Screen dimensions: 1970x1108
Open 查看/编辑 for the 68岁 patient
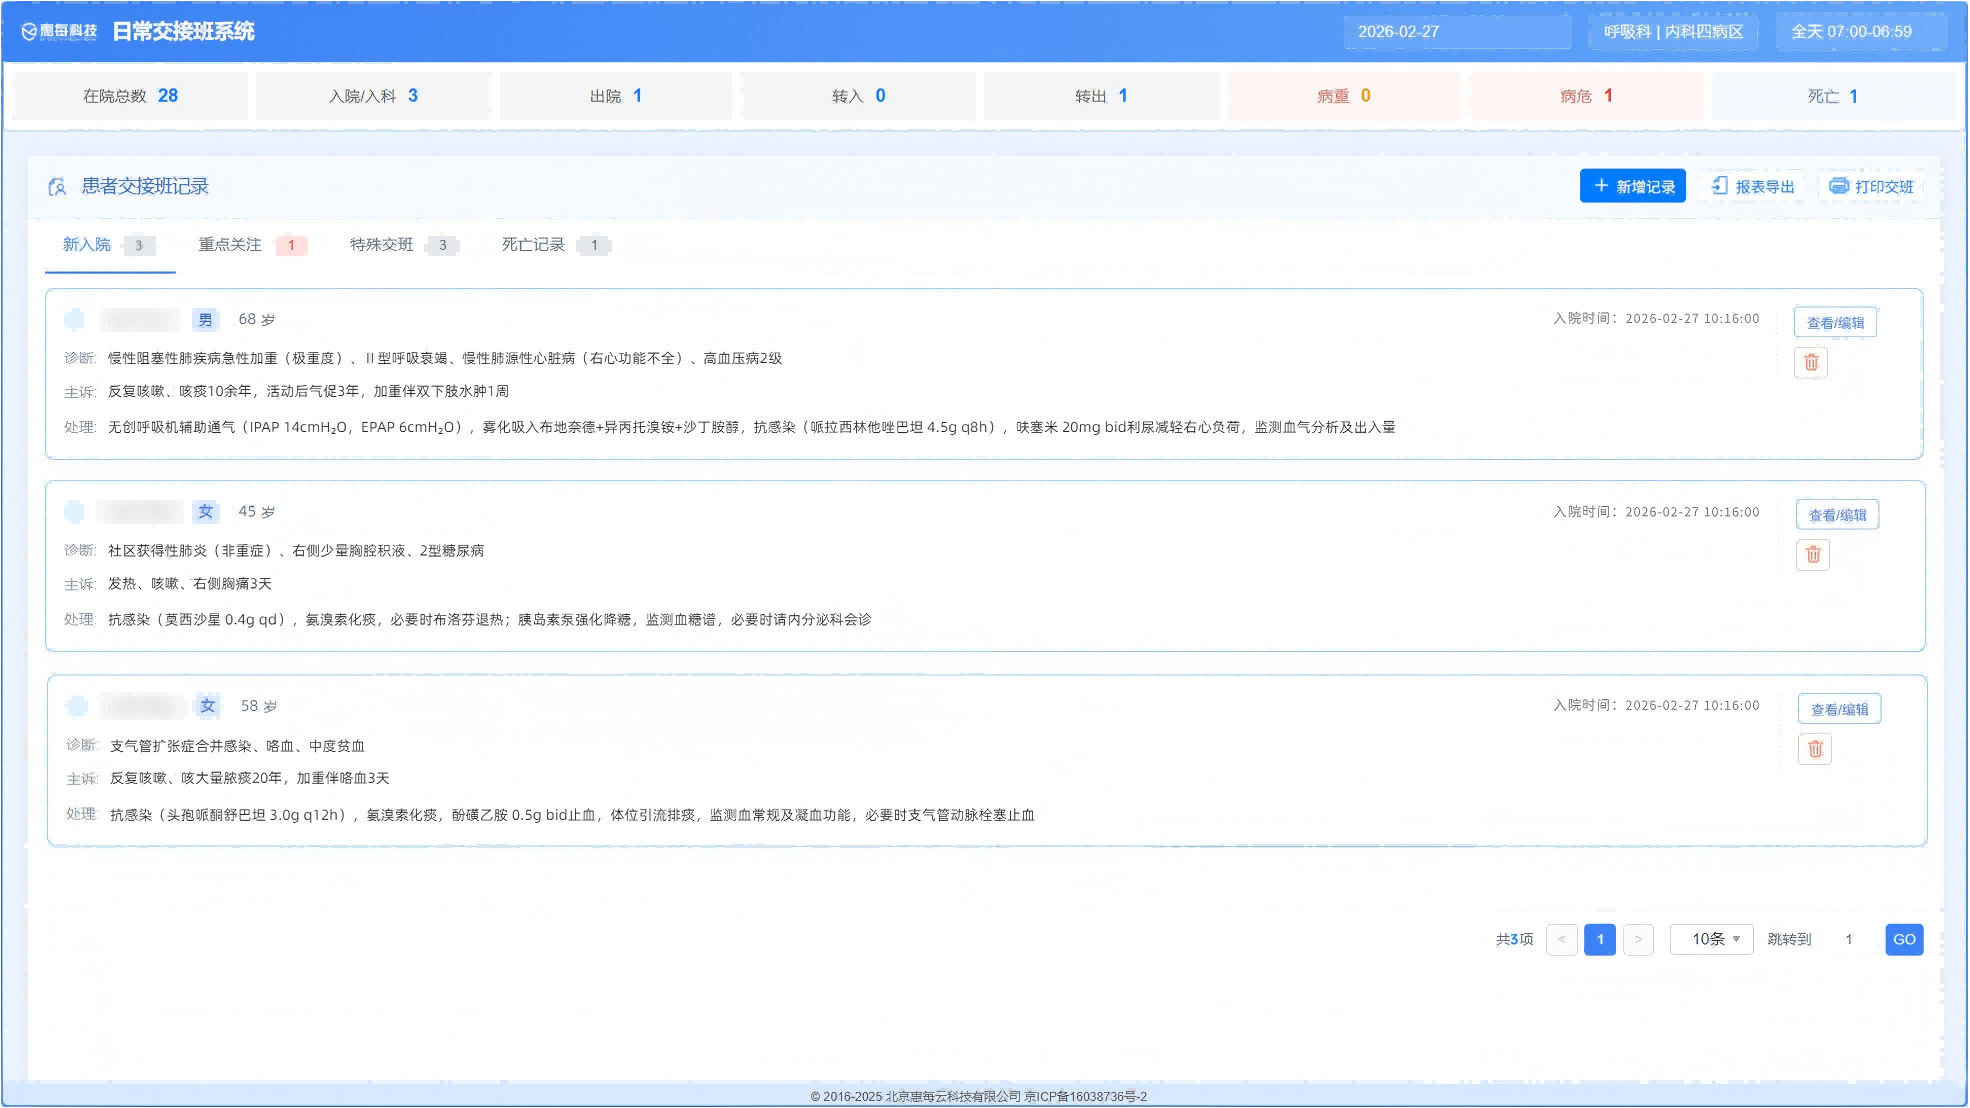pos(1835,323)
